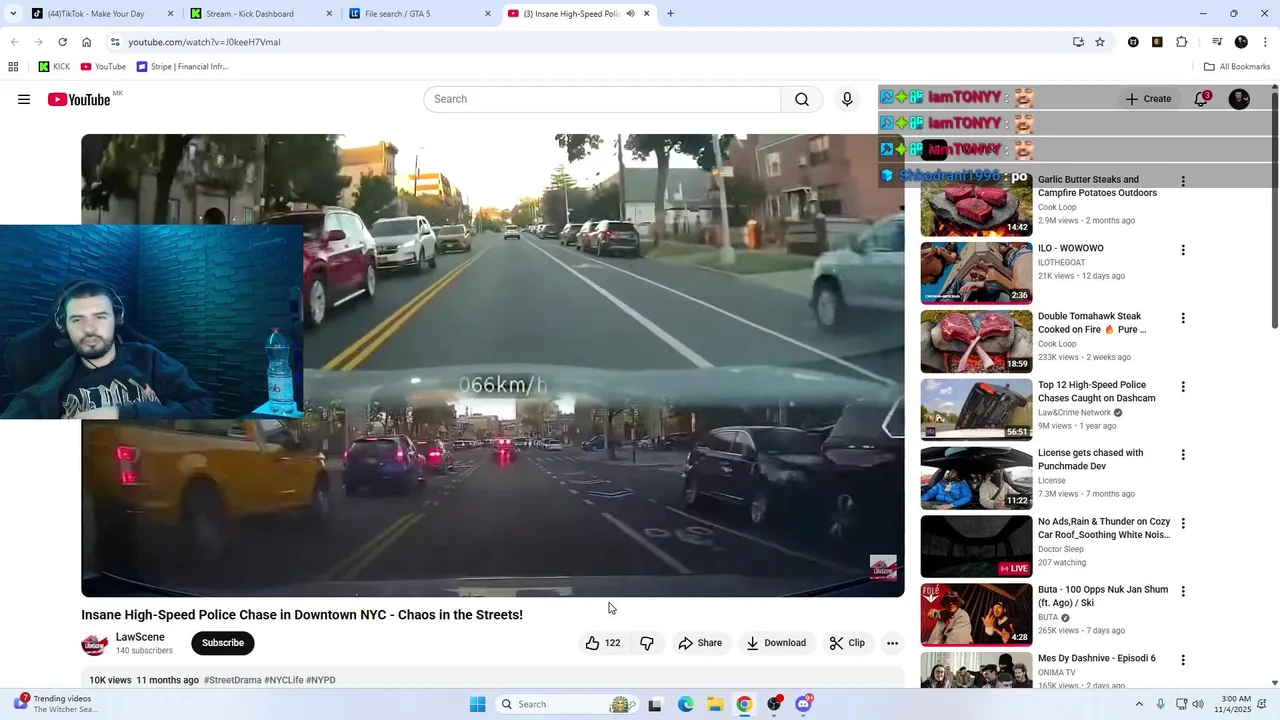Share this video
This screenshot has width=1280, height=720.
coord(700,643)
